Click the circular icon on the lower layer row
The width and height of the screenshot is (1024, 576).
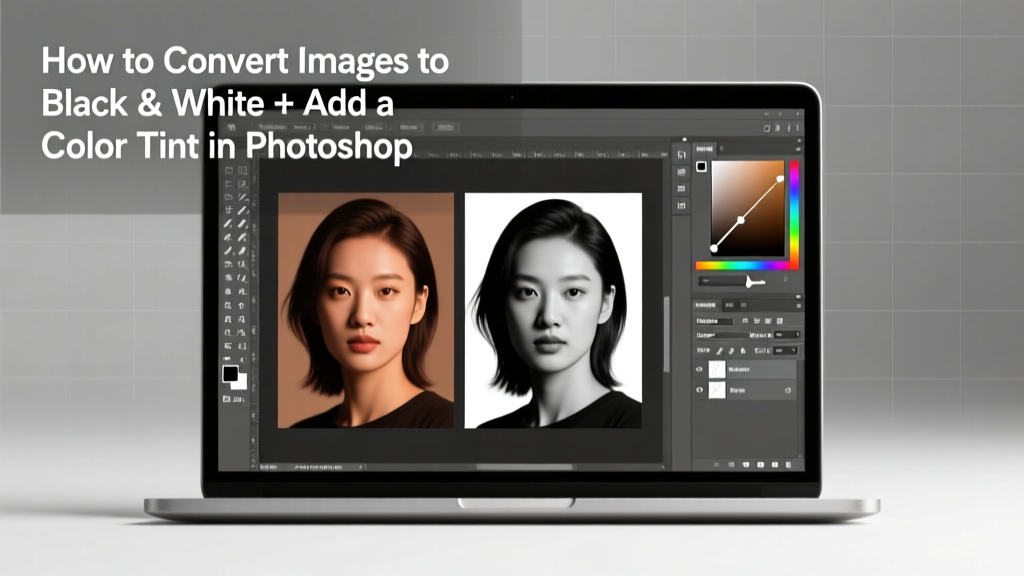(788, 391)
